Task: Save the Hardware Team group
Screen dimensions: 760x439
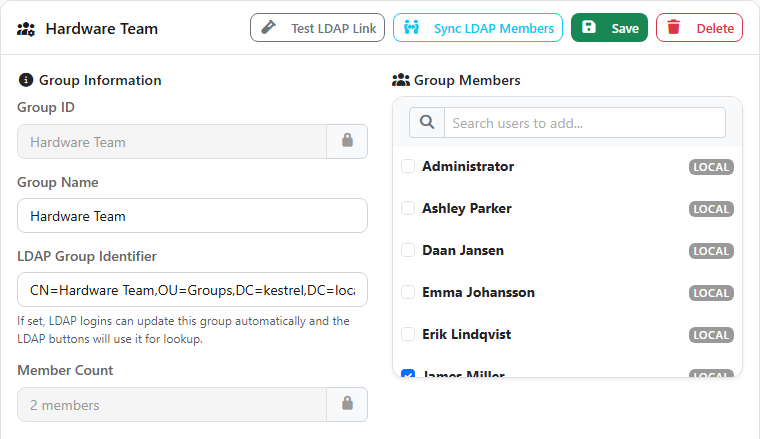Action: [609, 28]
